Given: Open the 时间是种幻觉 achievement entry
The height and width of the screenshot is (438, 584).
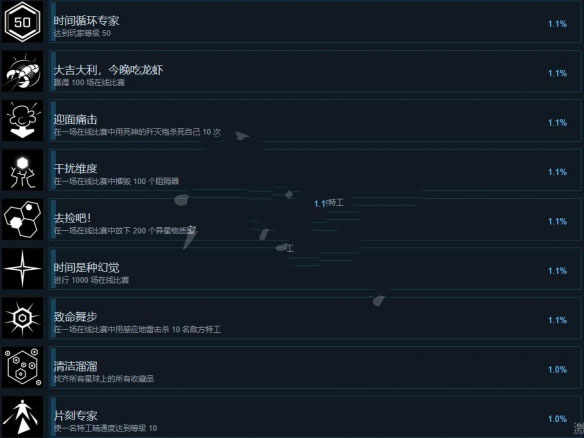Looking at the screenshot, I should tap(314, 269).
